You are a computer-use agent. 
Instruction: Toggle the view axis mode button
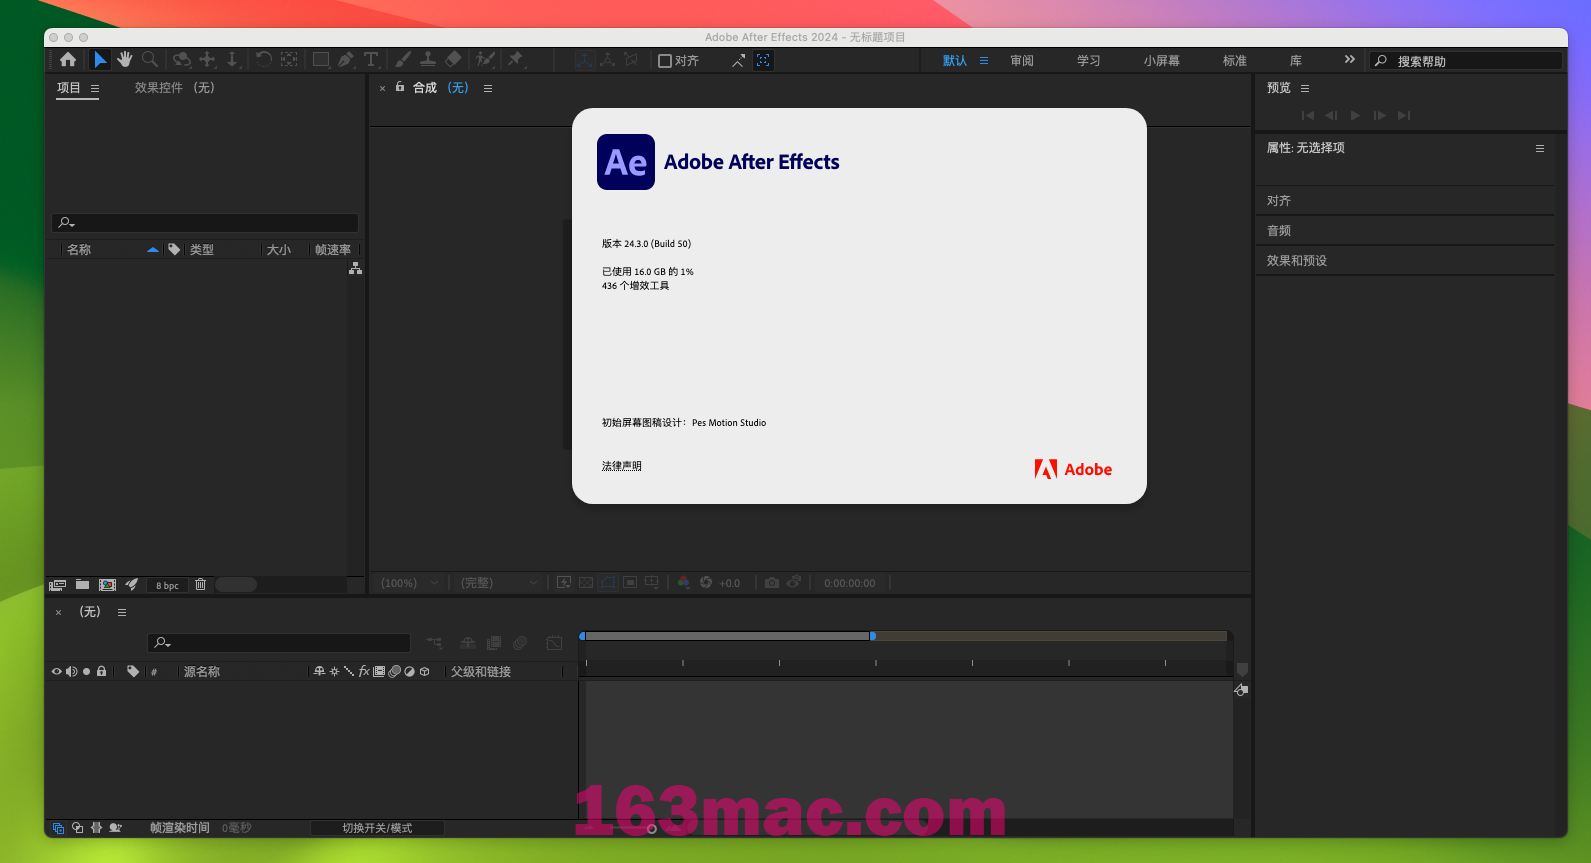point(631,60)
